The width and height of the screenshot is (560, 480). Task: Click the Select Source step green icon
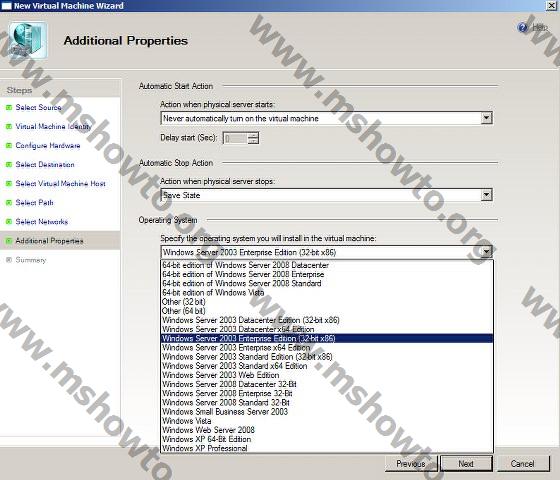click(x=9, y=107)
